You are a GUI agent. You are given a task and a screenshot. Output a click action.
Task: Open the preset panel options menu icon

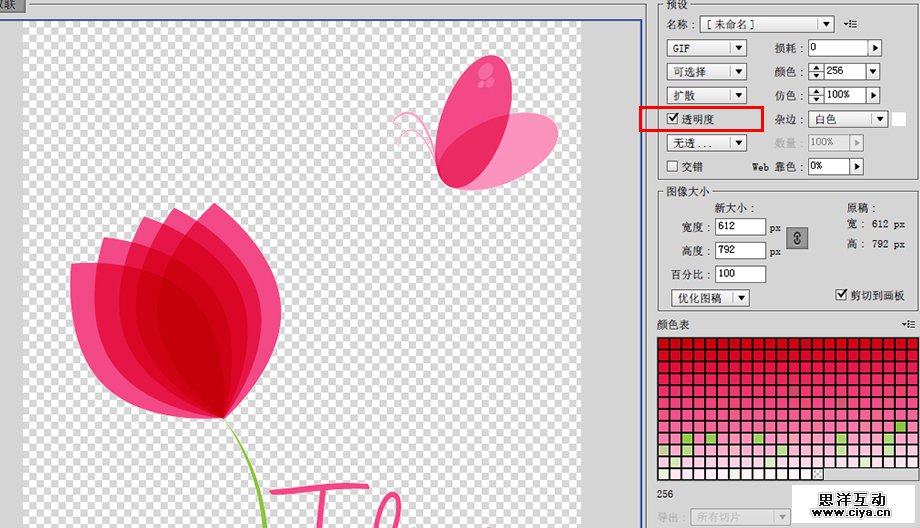pyautogui.click(x=851, y=24)
